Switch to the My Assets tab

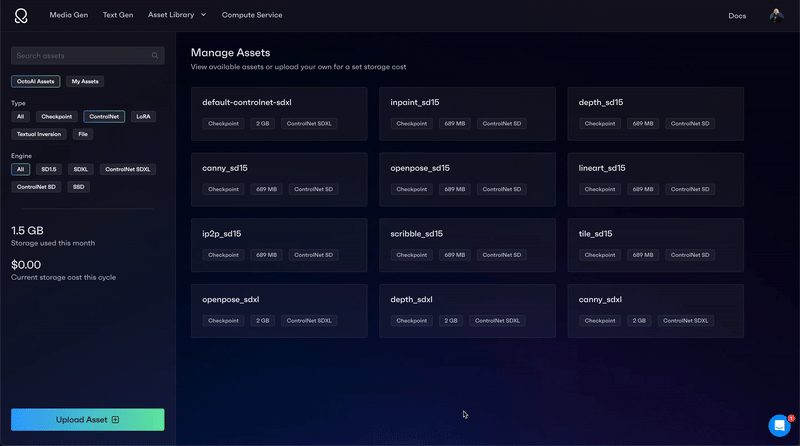[85, 82]
